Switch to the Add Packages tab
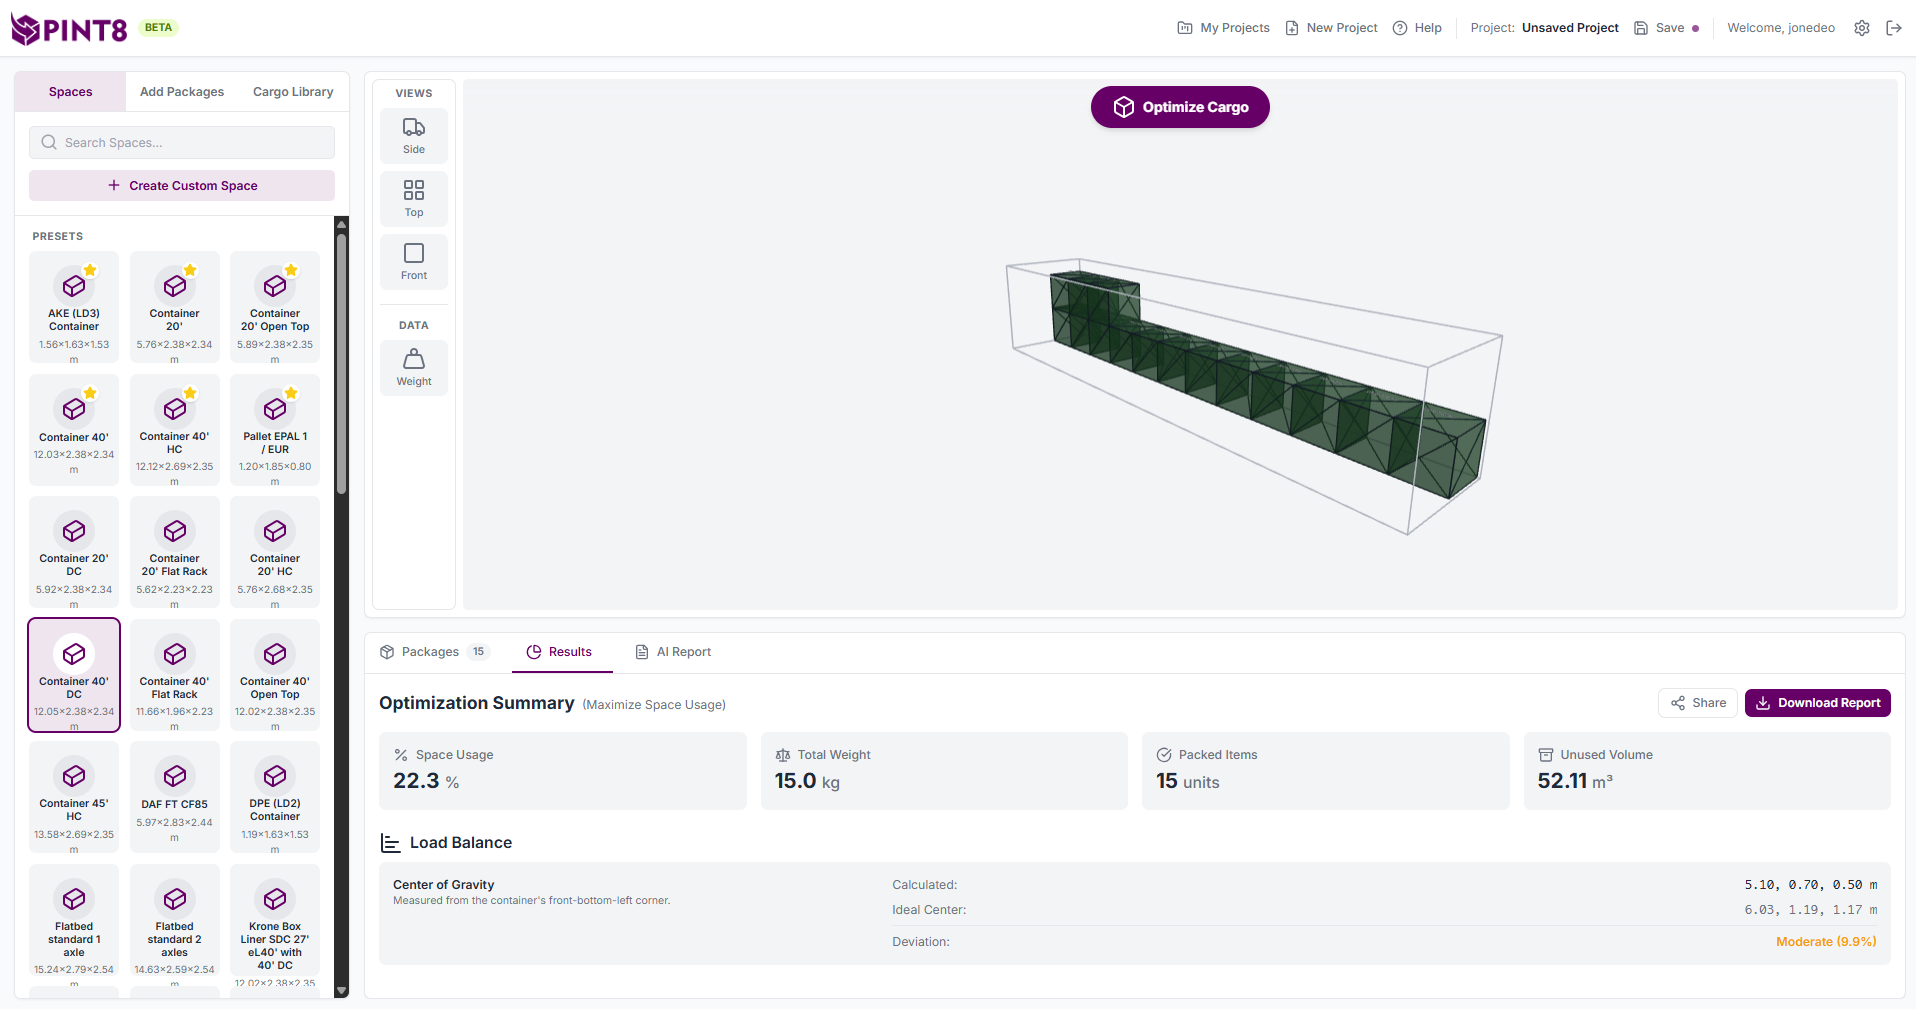Image resolution: width=1916 pixels, height=1009 pixels. (182, 92)
